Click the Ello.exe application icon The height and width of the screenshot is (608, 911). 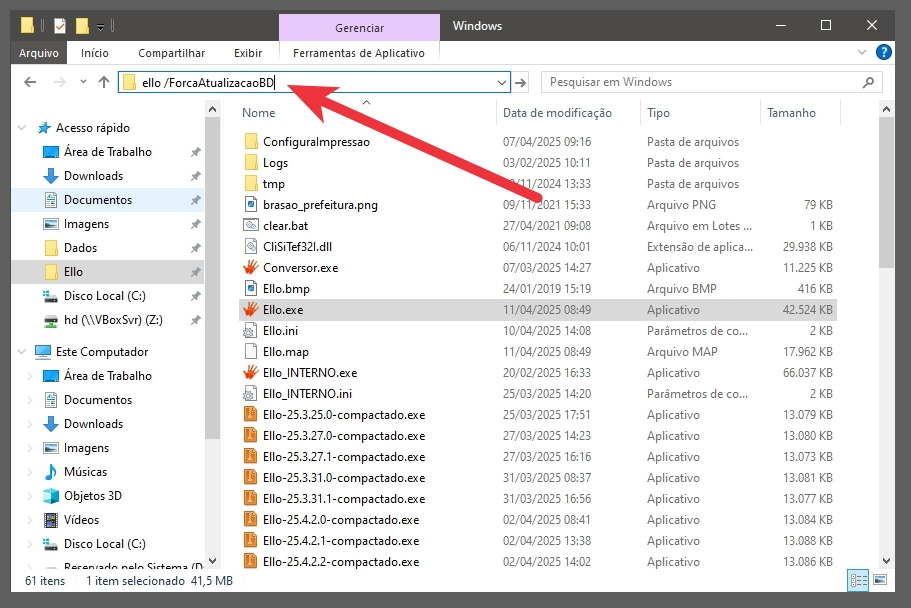point(250,309)
